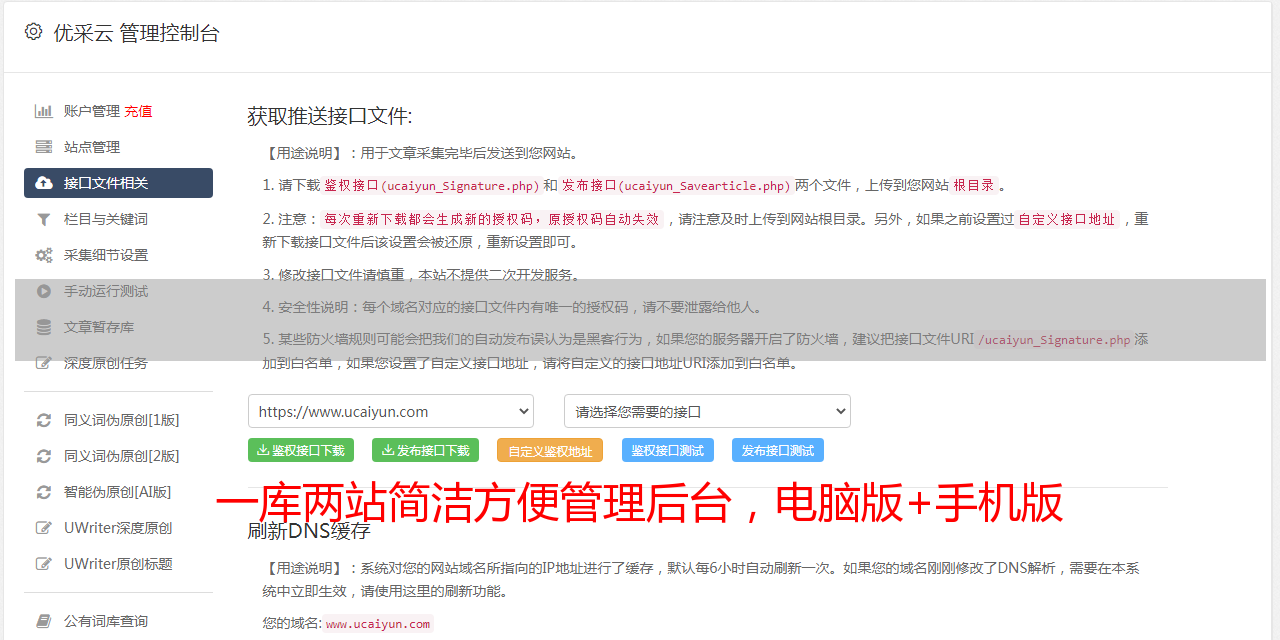Image resolution: width=1280 pixels, height=640 pixels.
Task: Click the 发布接口(ucaiyun_Savearticle.php) code text
Action: click(x=676, y=185)
